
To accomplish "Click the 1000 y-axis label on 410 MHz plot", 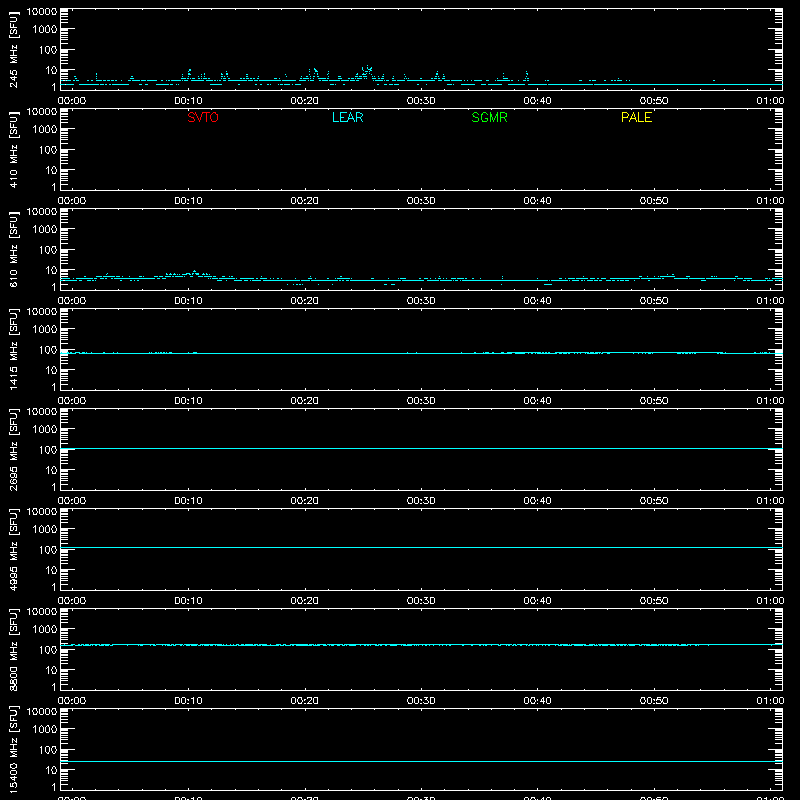I will [45, 129].
